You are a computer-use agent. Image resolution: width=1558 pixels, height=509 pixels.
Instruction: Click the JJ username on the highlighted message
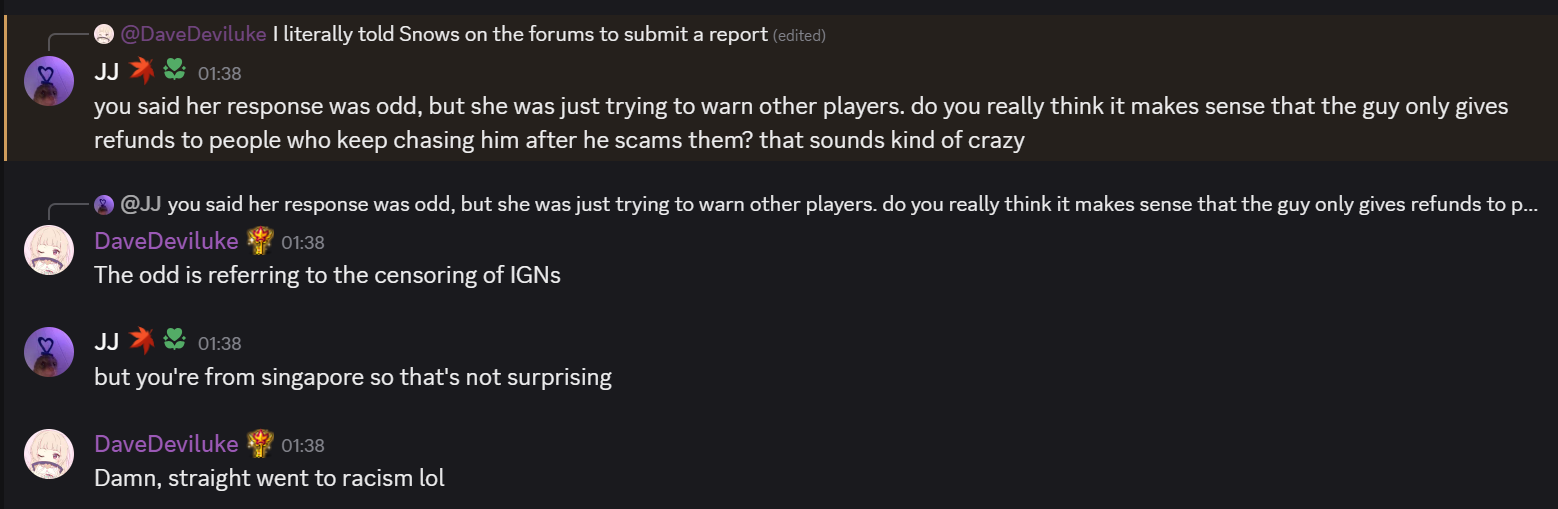[x=106, y=72]
